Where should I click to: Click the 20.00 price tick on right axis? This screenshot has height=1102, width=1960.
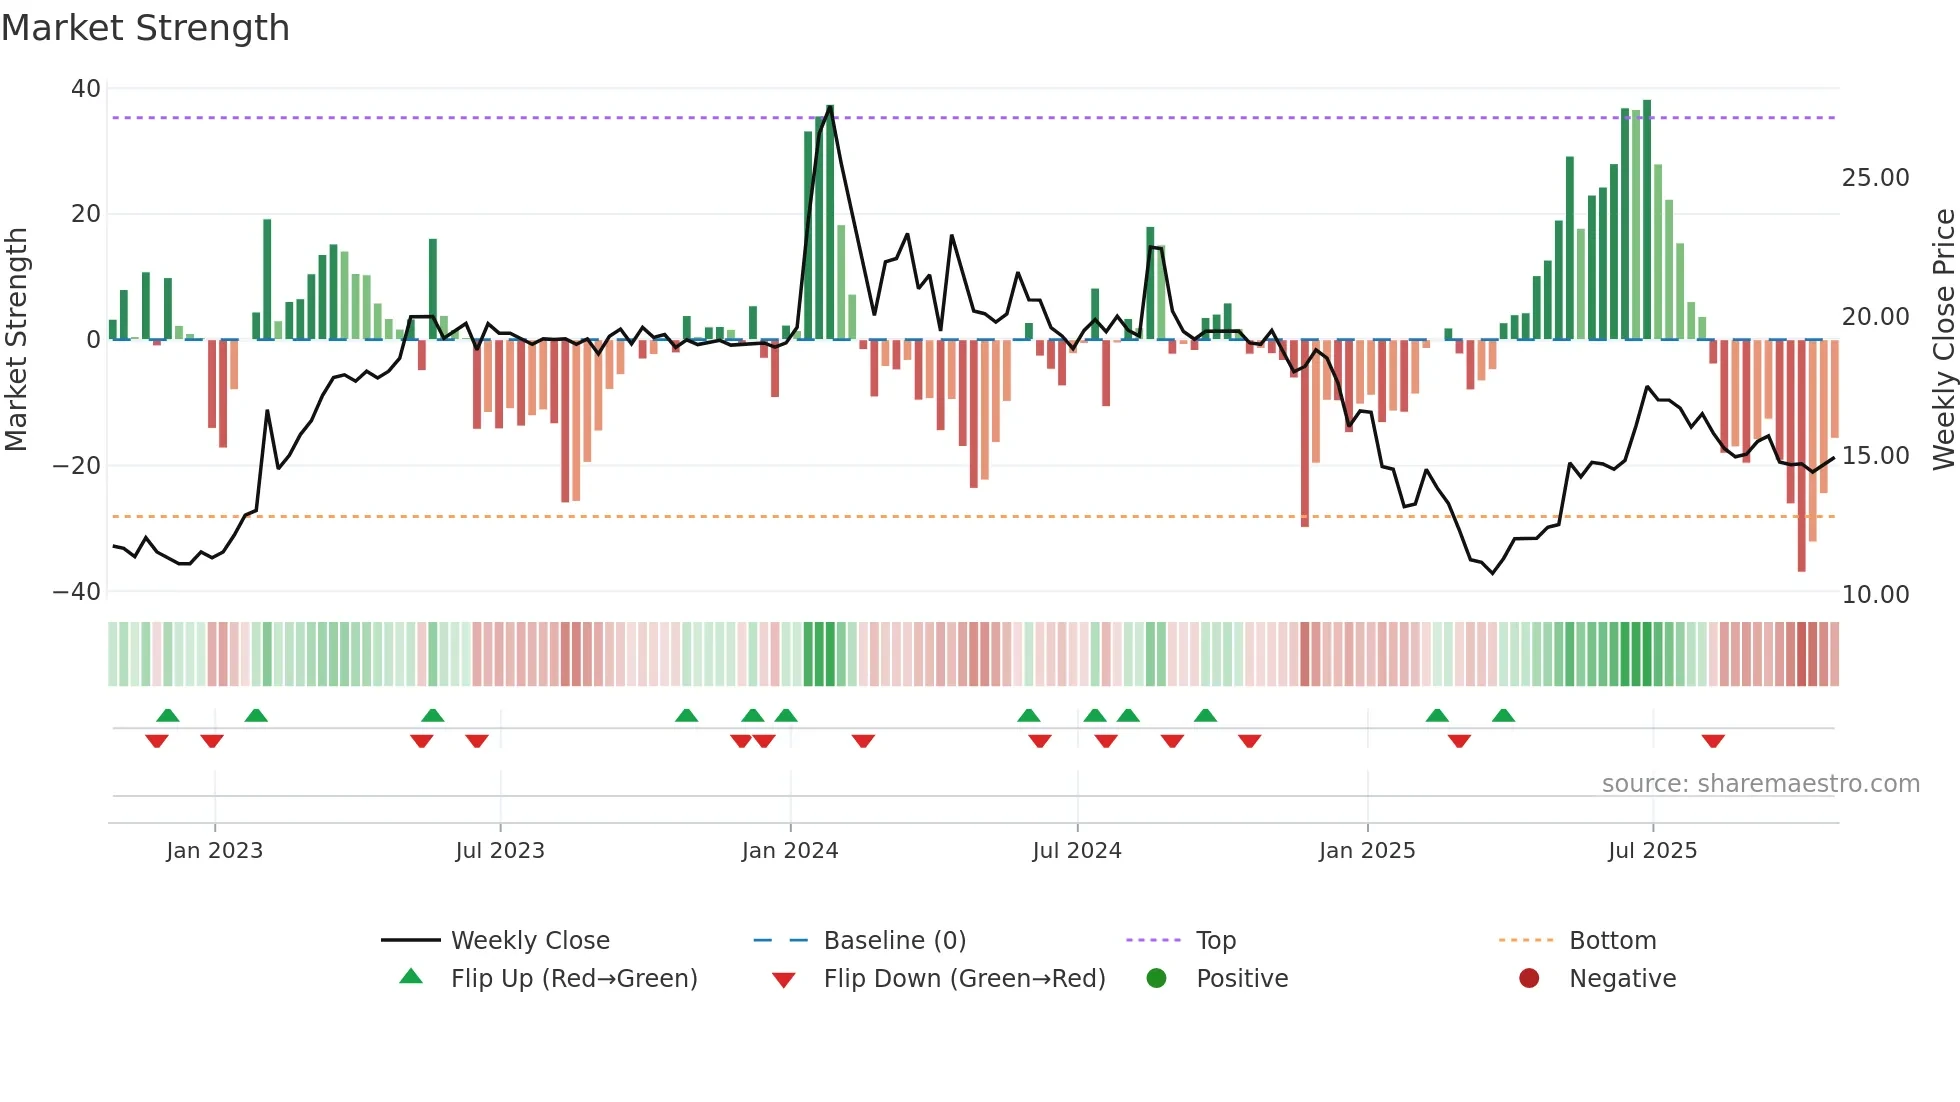tap(1876, 317)
